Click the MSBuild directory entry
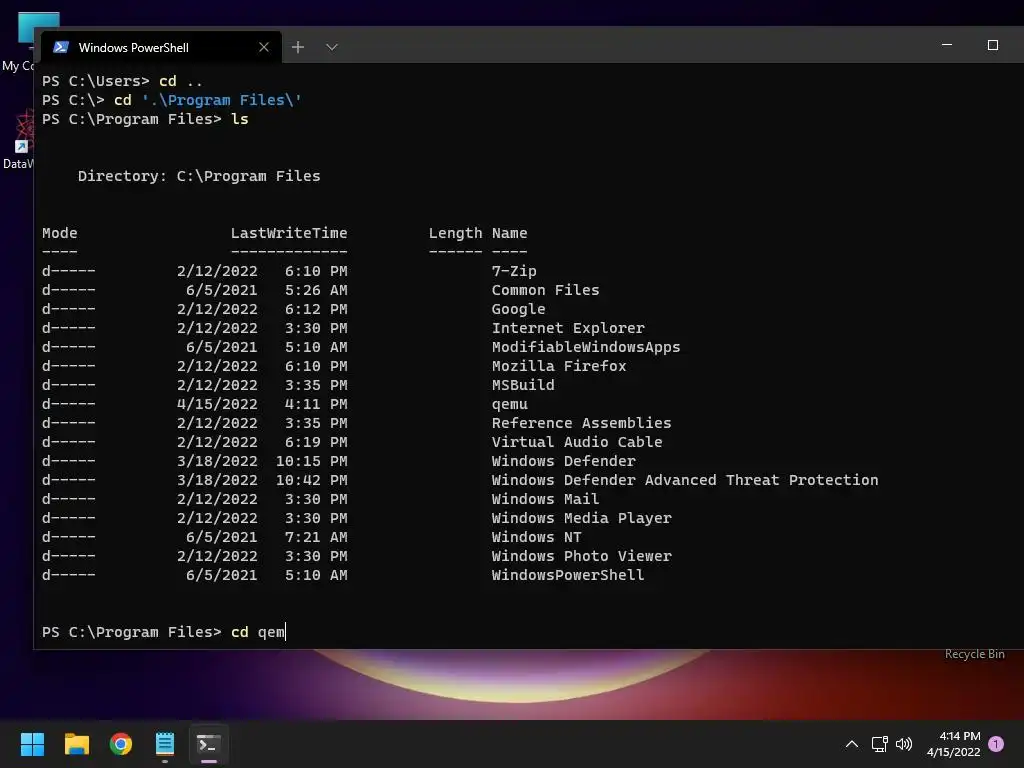Screen dimensions: 1024x768 click(x=523, y=385)
